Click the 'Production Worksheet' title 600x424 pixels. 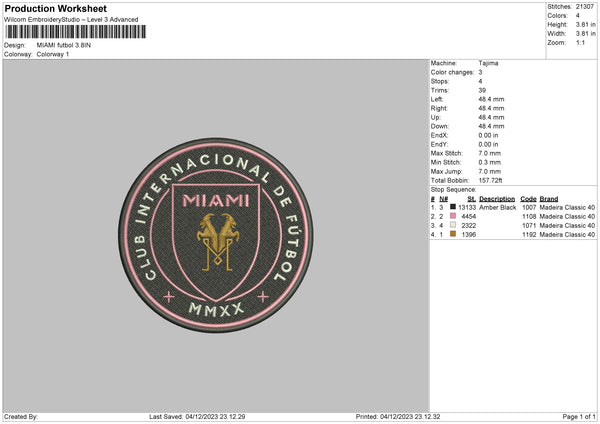(x=55, y=8)
